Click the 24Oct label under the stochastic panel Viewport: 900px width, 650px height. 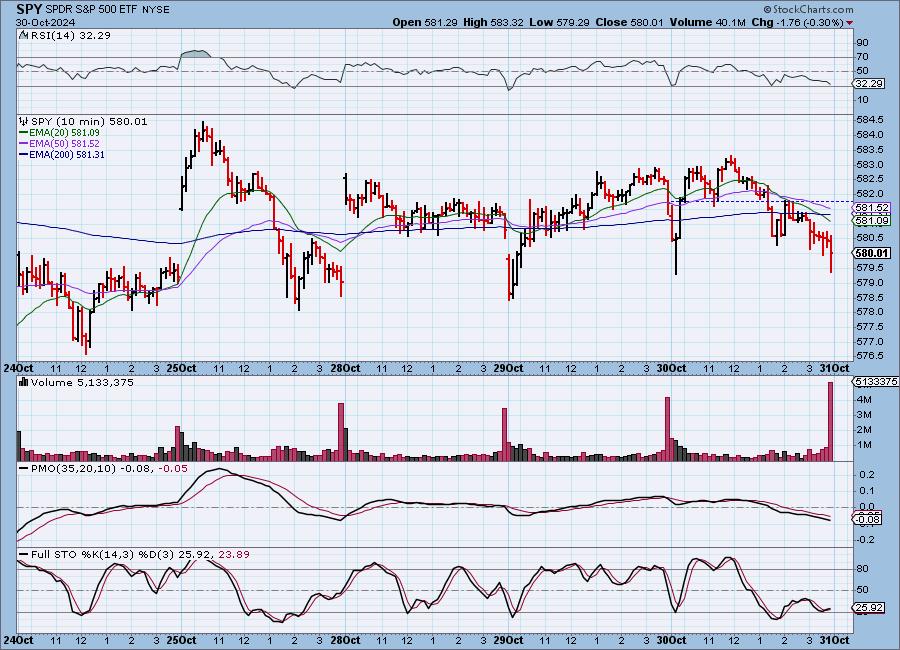[x=18, y=640]
